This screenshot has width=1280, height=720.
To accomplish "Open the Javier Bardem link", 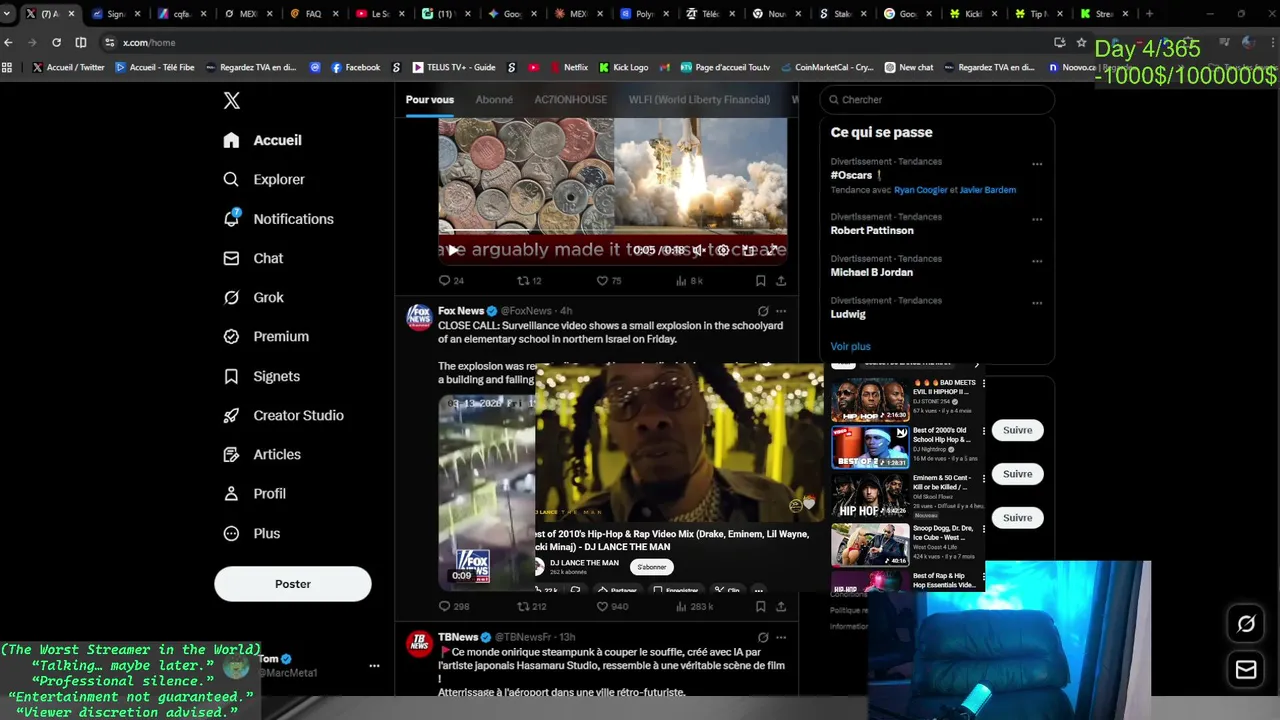I will (x=987, y=190).
